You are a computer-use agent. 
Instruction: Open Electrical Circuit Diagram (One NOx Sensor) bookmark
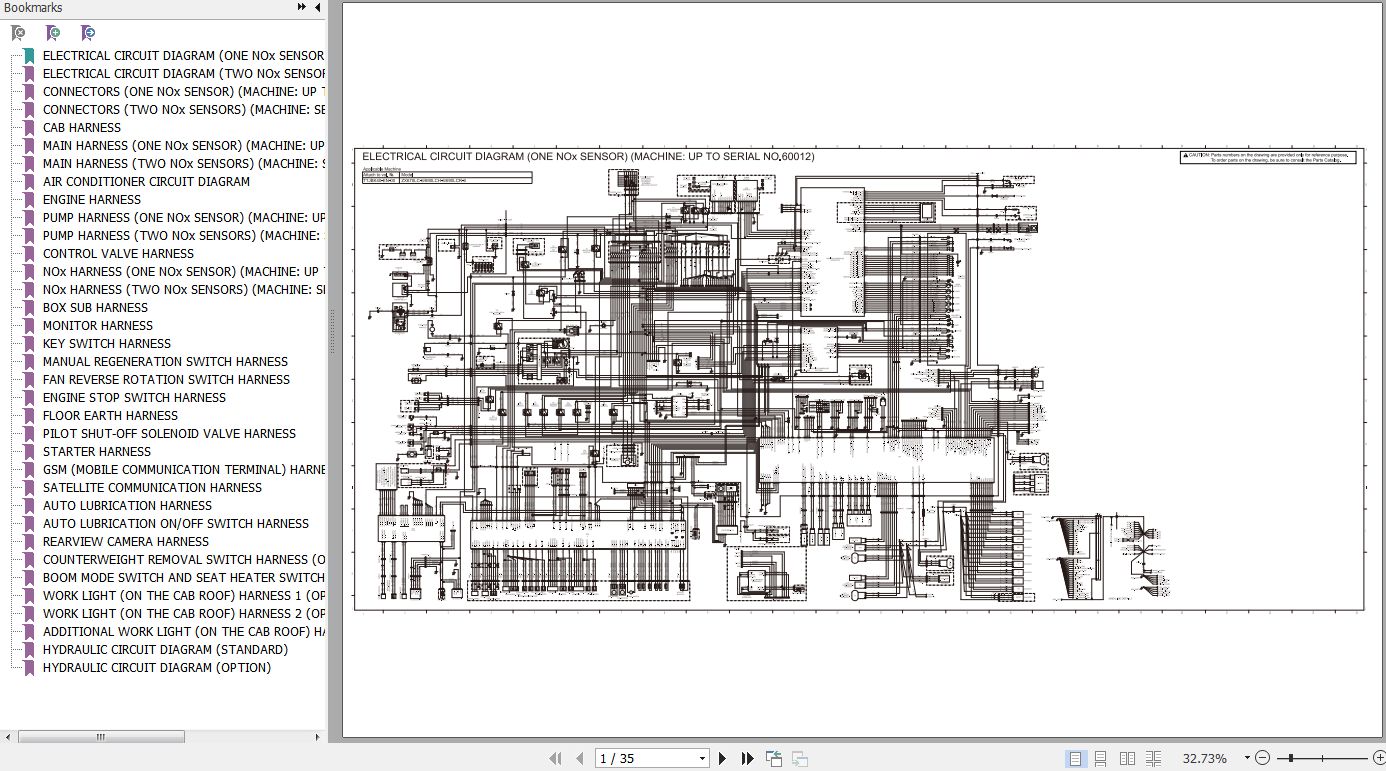tap(183, 56)
